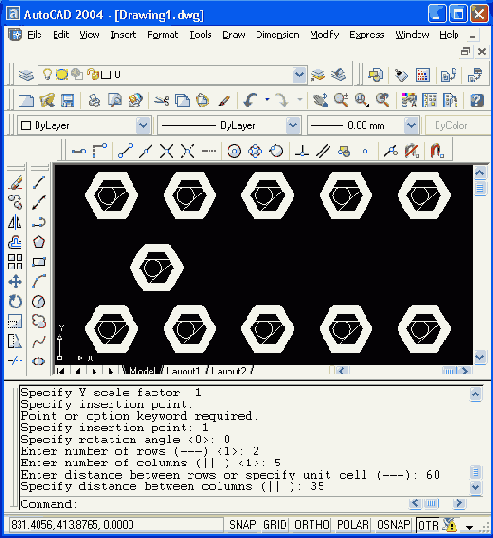Open the ByColor plot style dropdown
The height and width of the screenshot is (538, 493).
click(458, 126)
